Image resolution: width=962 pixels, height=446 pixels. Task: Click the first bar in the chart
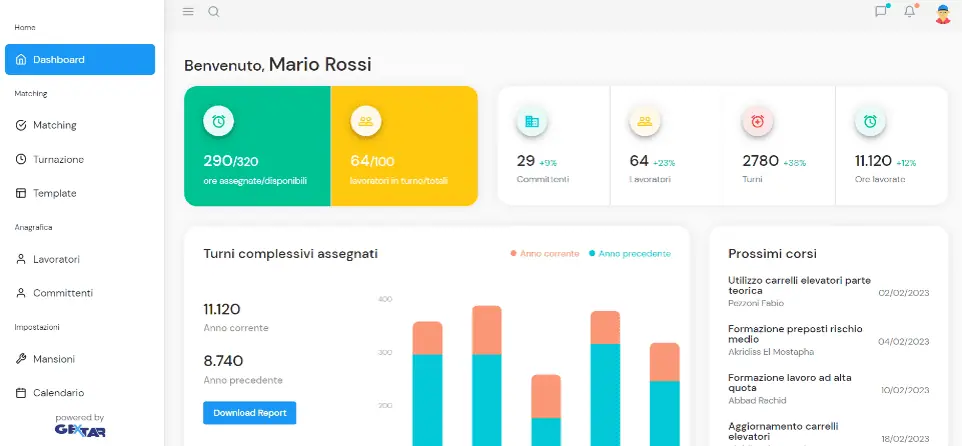[428, 383]
